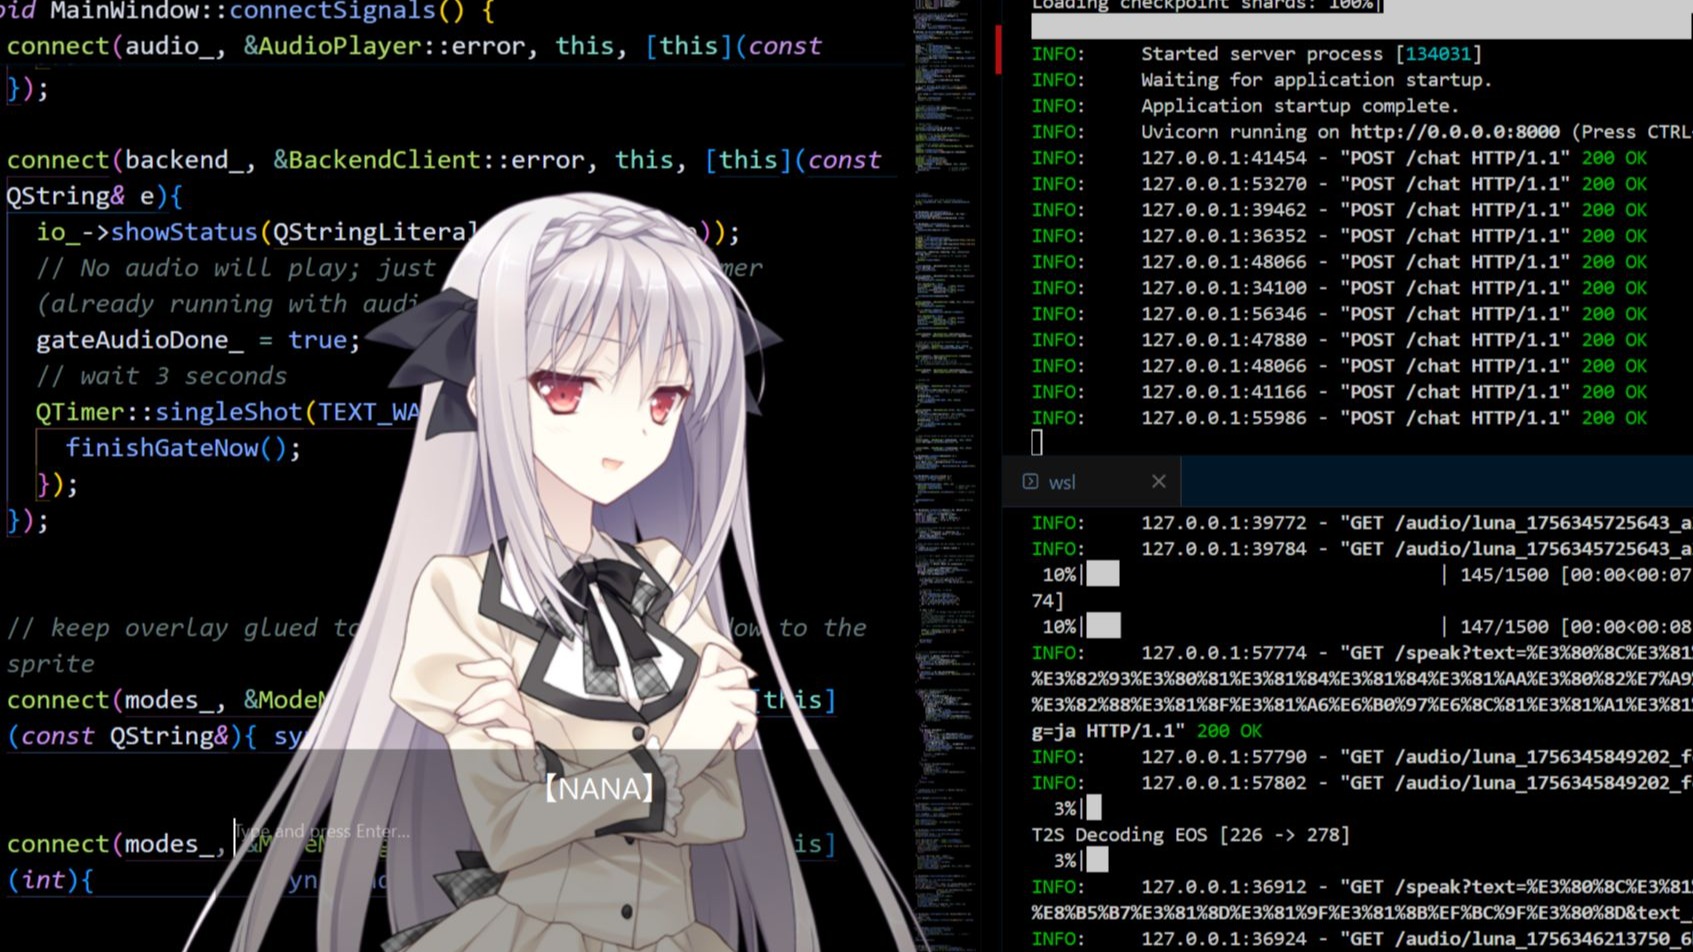Click the '&BackendClient::error' connect line
The height and width of the screenshot is (952, 1693).
[x=444, y=160]
